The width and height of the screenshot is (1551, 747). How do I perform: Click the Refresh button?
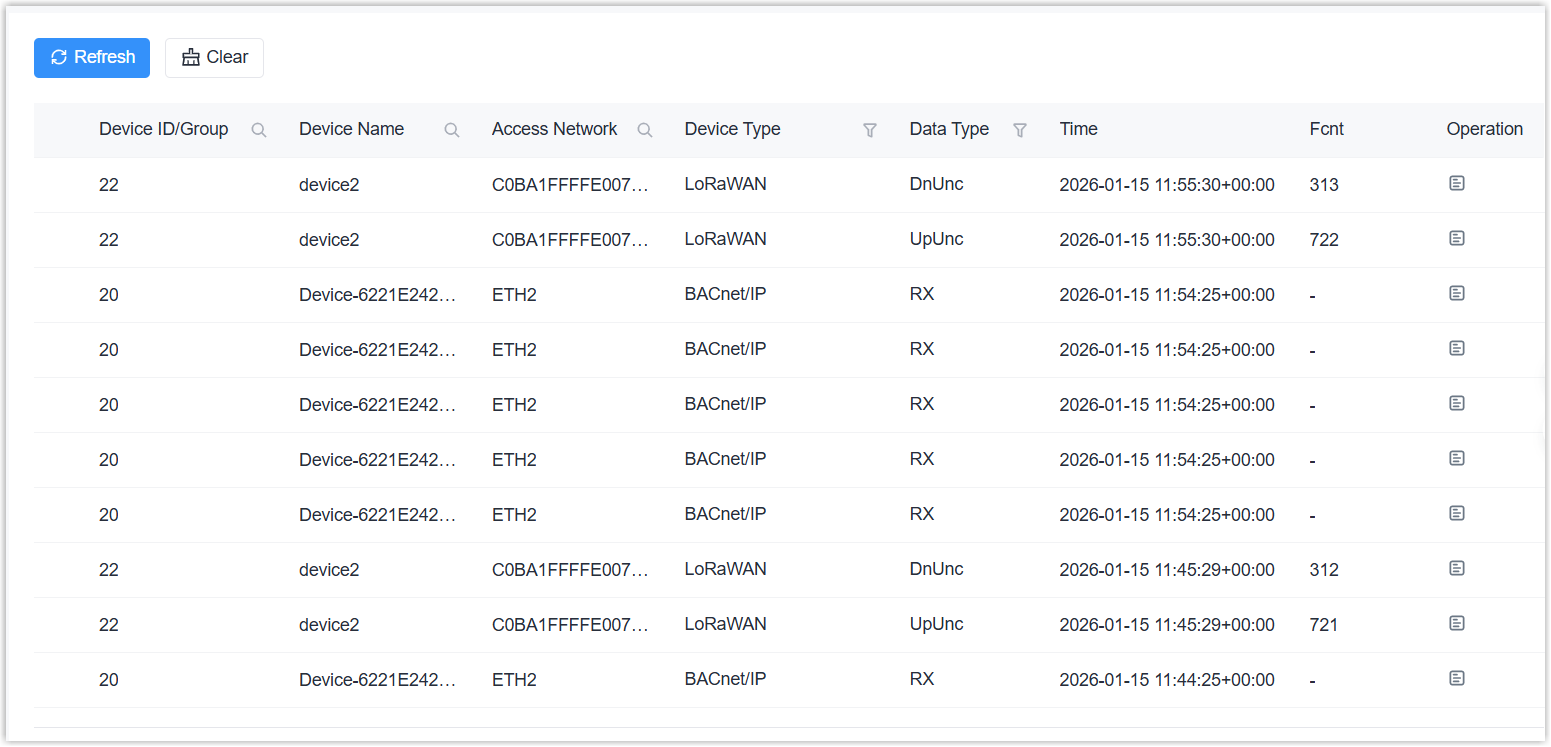(x=92, y=58)
